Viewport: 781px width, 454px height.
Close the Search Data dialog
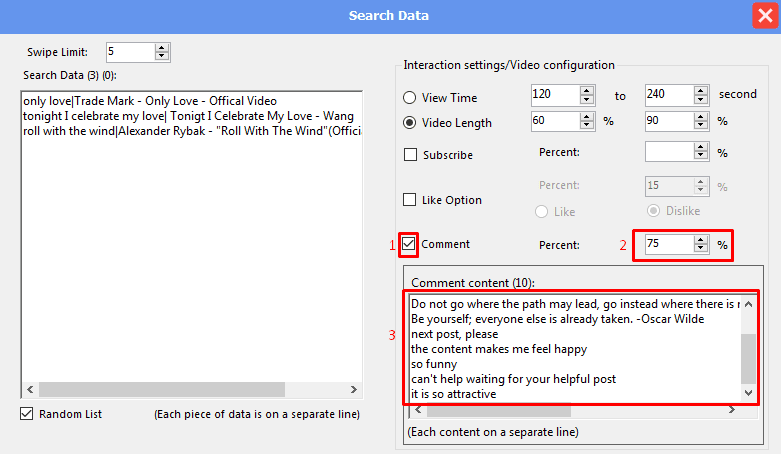coord(765,16)
